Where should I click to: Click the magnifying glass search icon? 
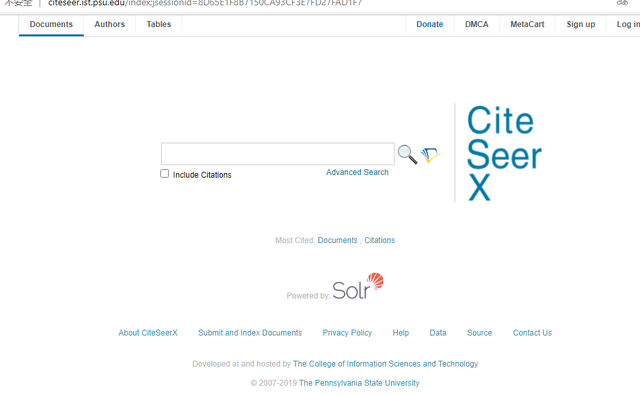[x=407, y=154]
